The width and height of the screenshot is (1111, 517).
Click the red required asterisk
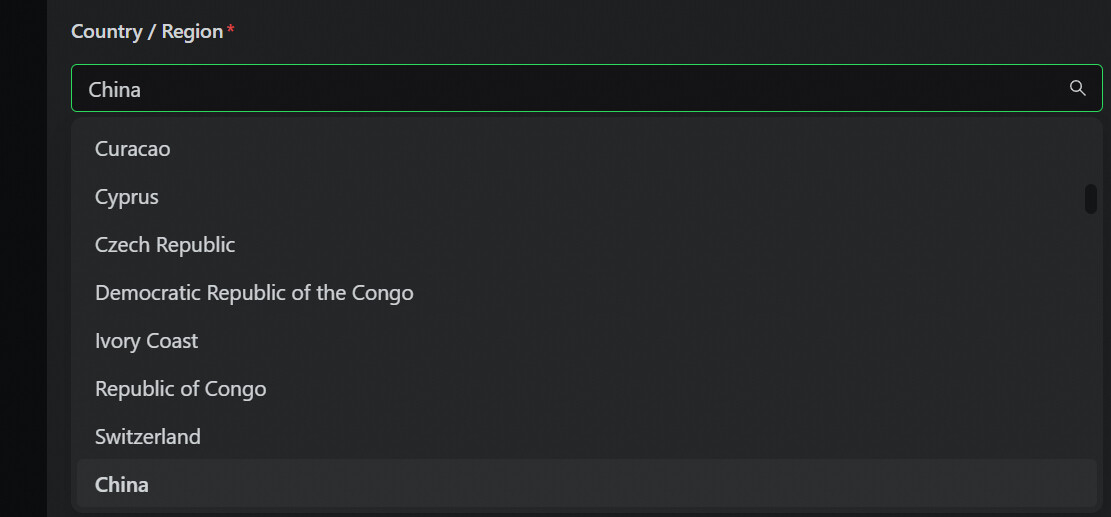(x=231, y=31)
